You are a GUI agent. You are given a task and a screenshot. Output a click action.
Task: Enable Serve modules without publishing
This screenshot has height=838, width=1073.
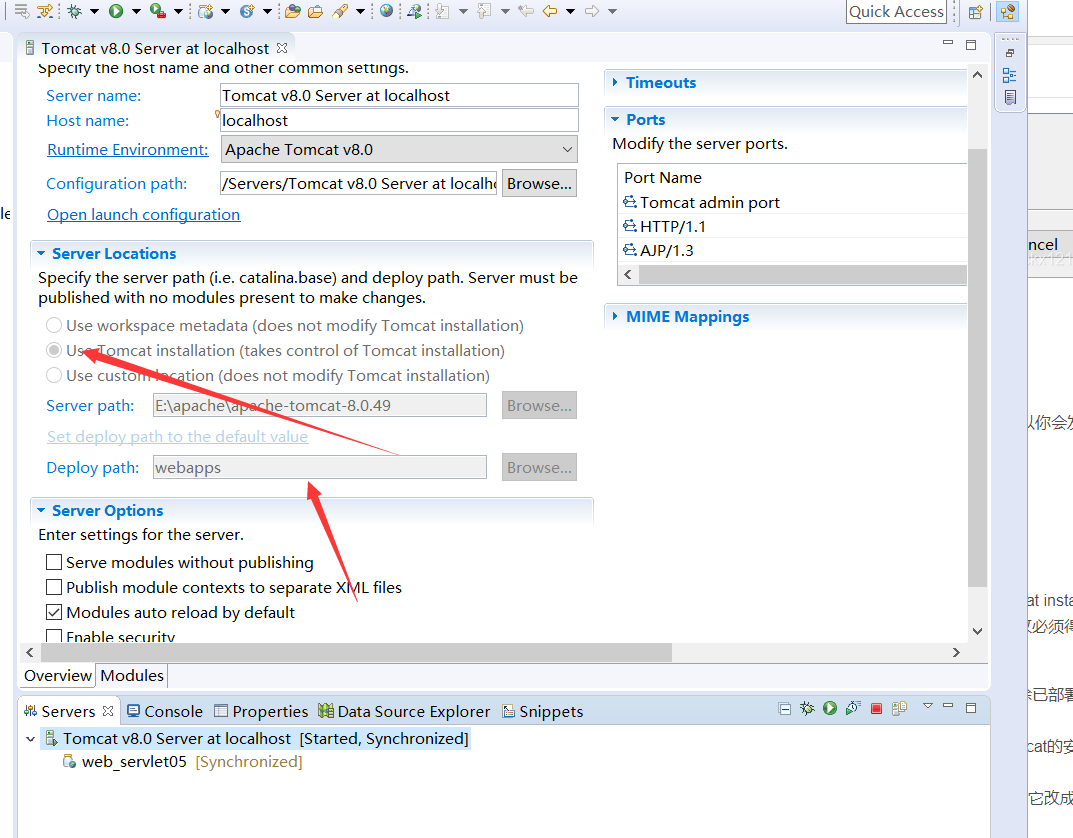pyautogui.click(x=54, y=562)
